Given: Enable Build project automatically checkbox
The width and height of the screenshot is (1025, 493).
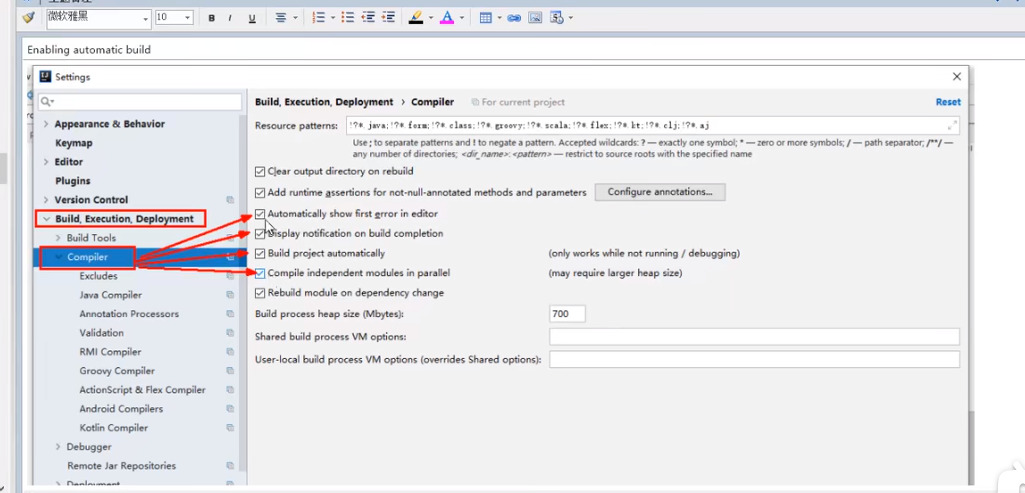Looking at the screenshot, I should point(260,253).
